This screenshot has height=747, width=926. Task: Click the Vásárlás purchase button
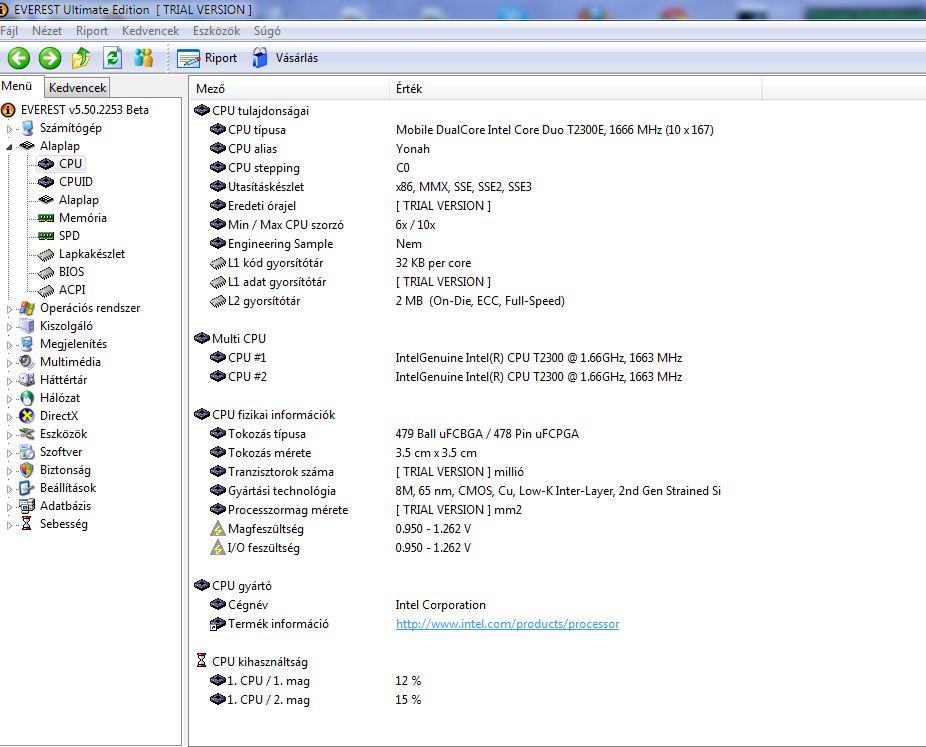coord(285,58)
